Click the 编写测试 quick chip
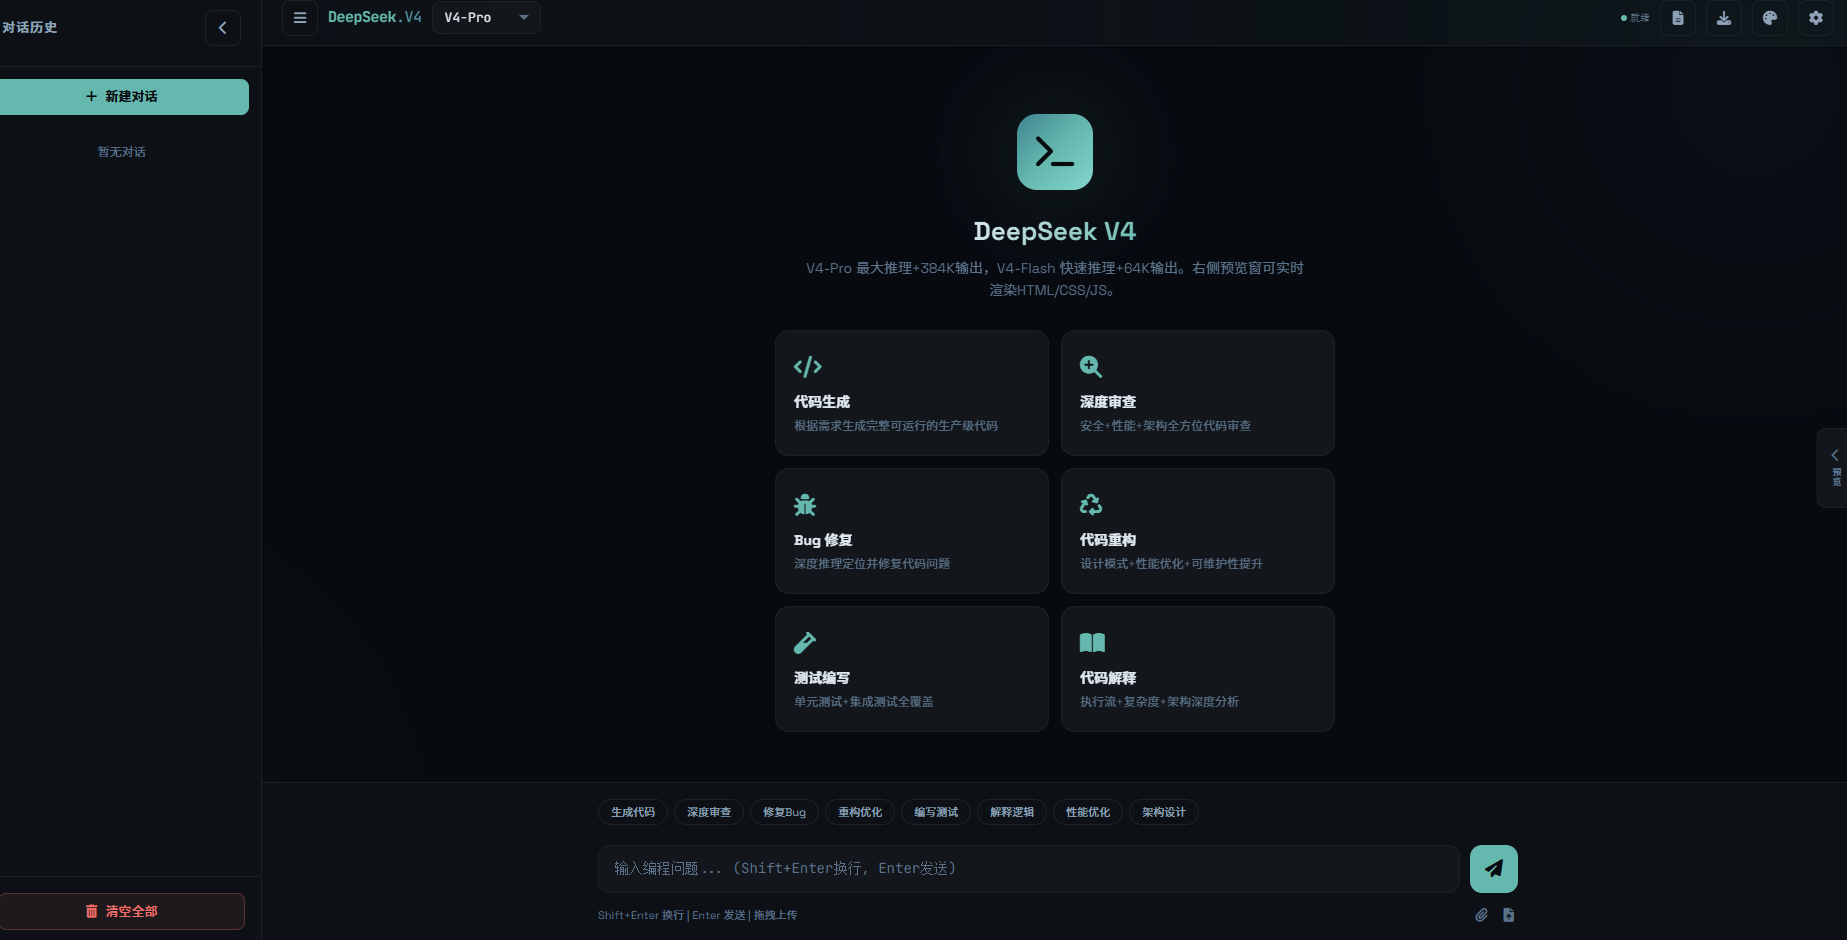 click(936, 812)
